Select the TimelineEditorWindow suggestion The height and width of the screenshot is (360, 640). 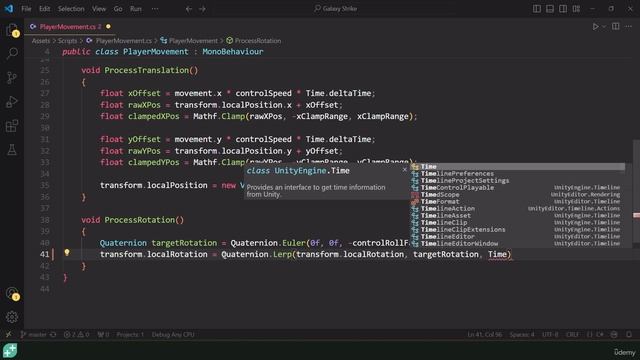pyautogui.click(x=518, y=244)
